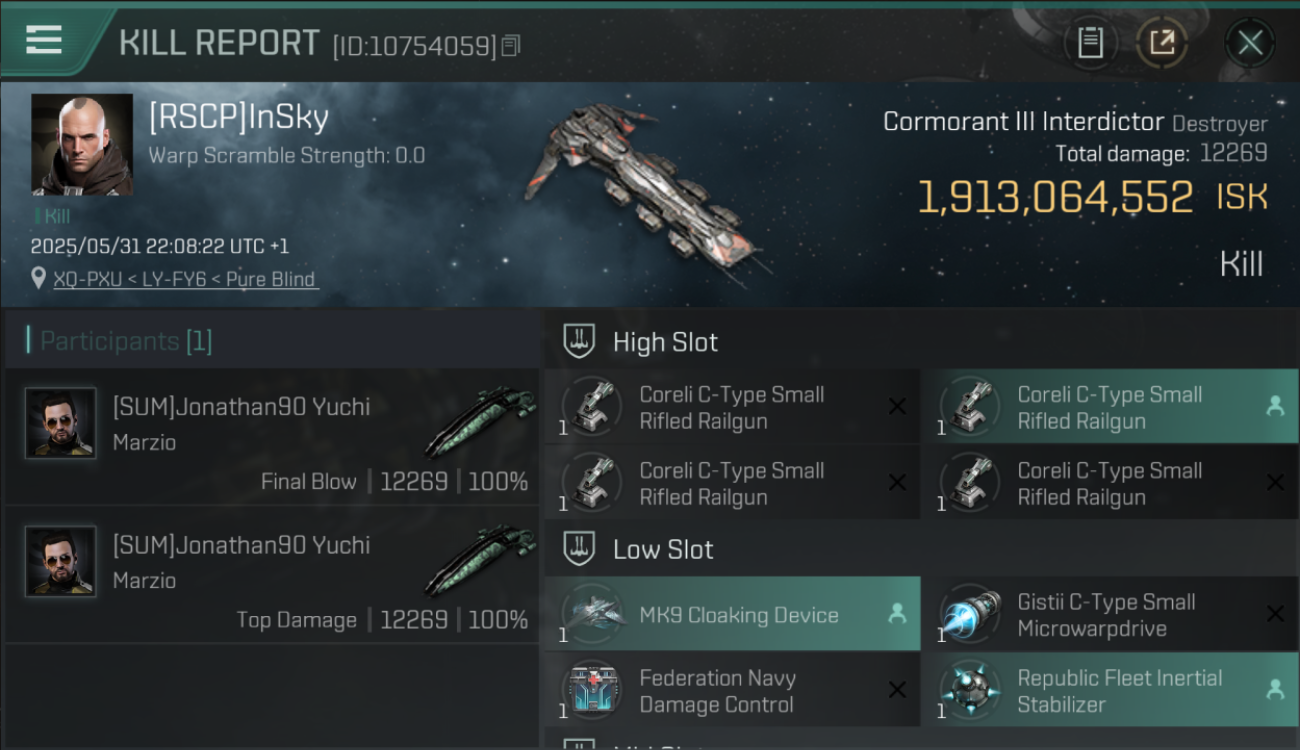This screenshot has width=1300, height=750.
Task: Open the hamburger menu icon
Action: coord(44,40)
